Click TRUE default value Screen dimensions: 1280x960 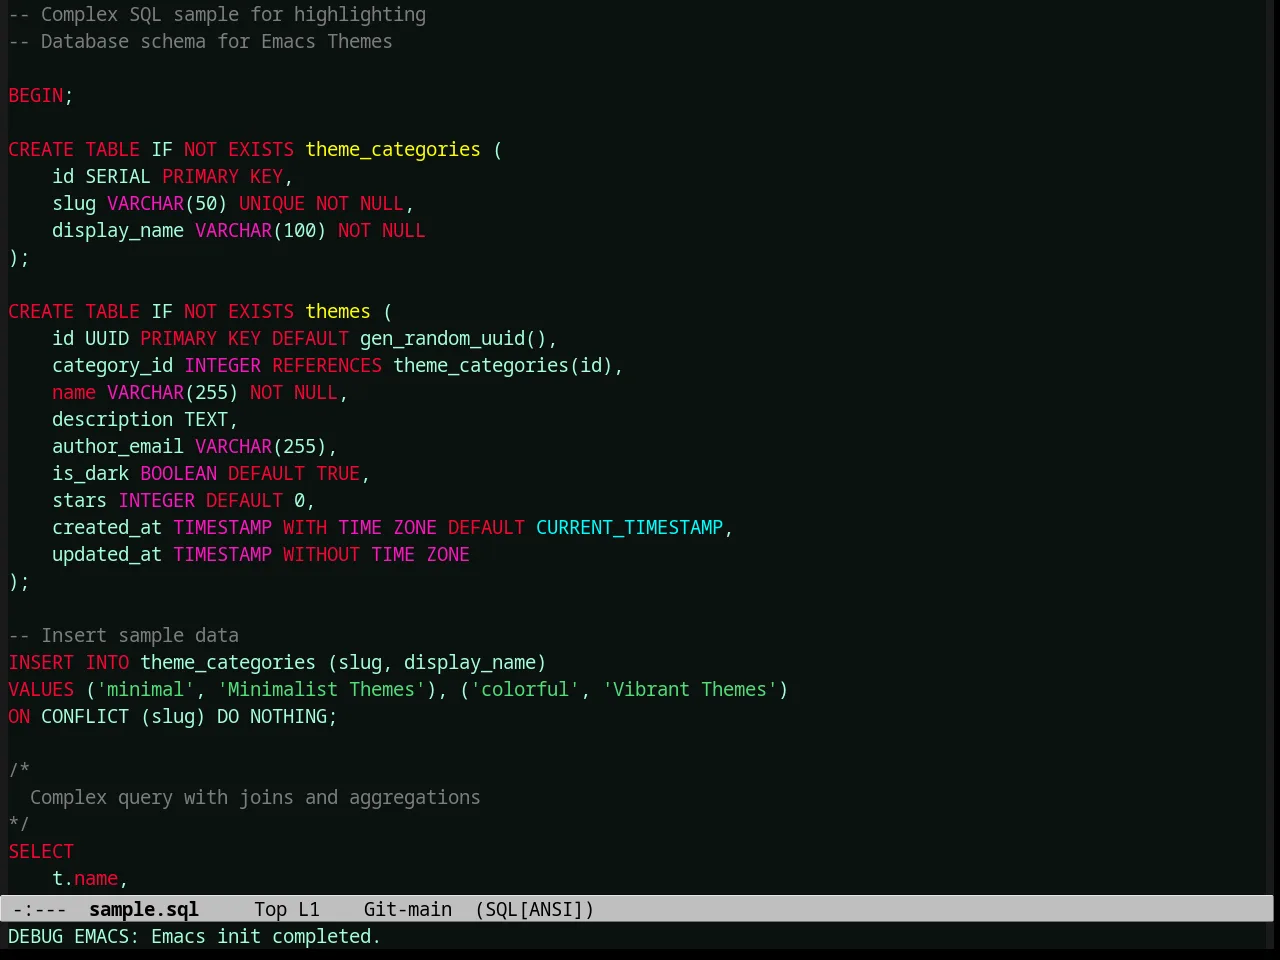tap(338, 473)
